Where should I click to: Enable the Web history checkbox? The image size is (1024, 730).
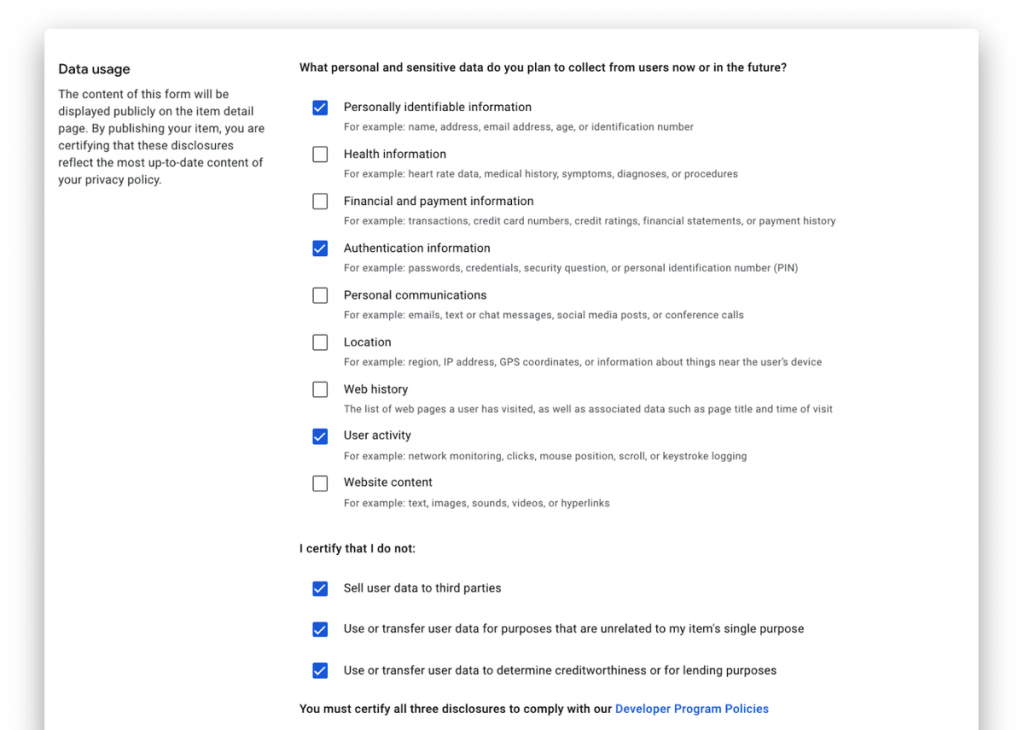pyautogui.click(x=320, y=389)
